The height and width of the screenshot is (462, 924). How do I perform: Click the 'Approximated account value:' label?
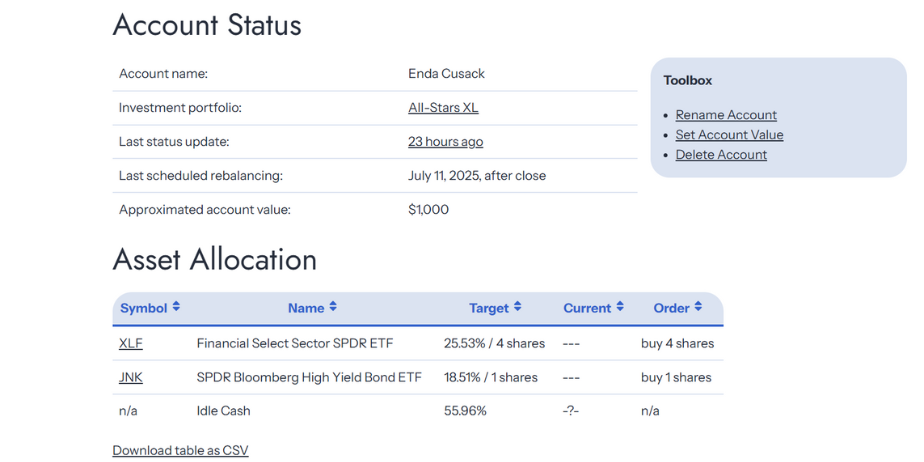tap(205, 210)
